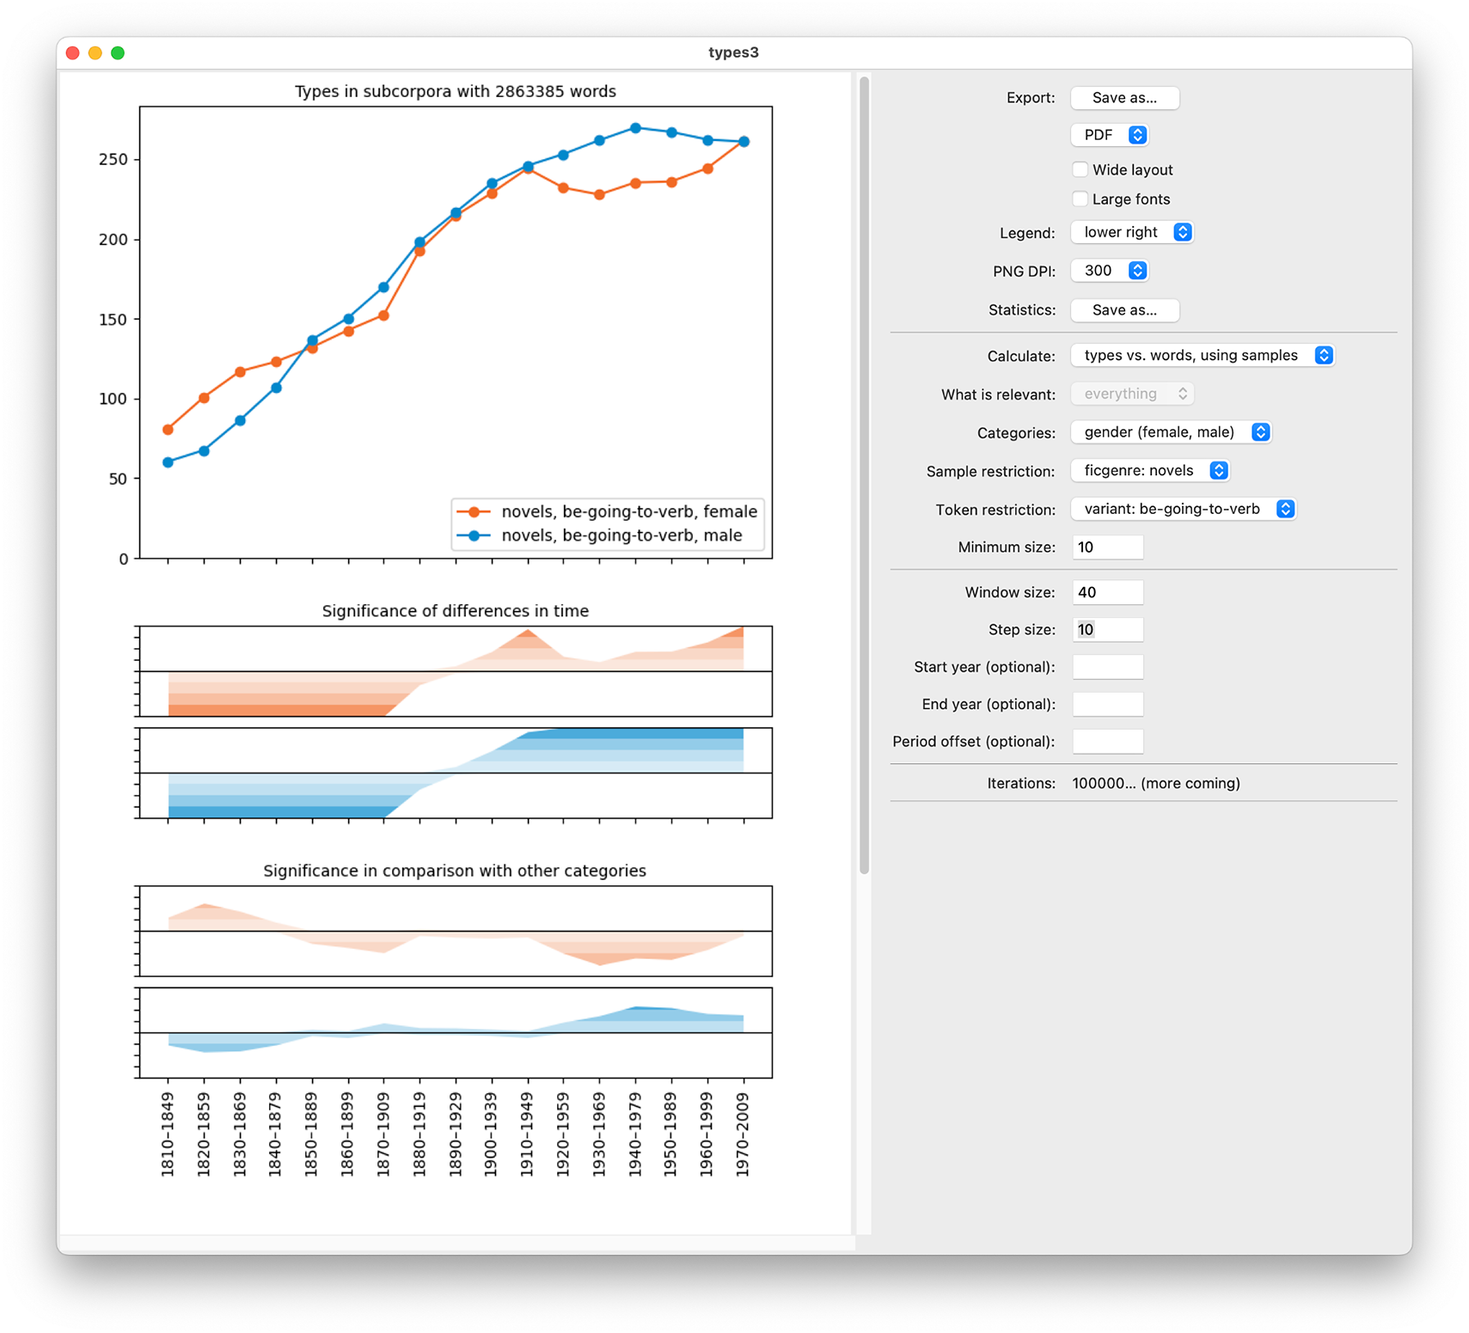This screenshot has width=1469, height=1333.
Task: Click the Start year input field
Action: tap(1108, 667)
